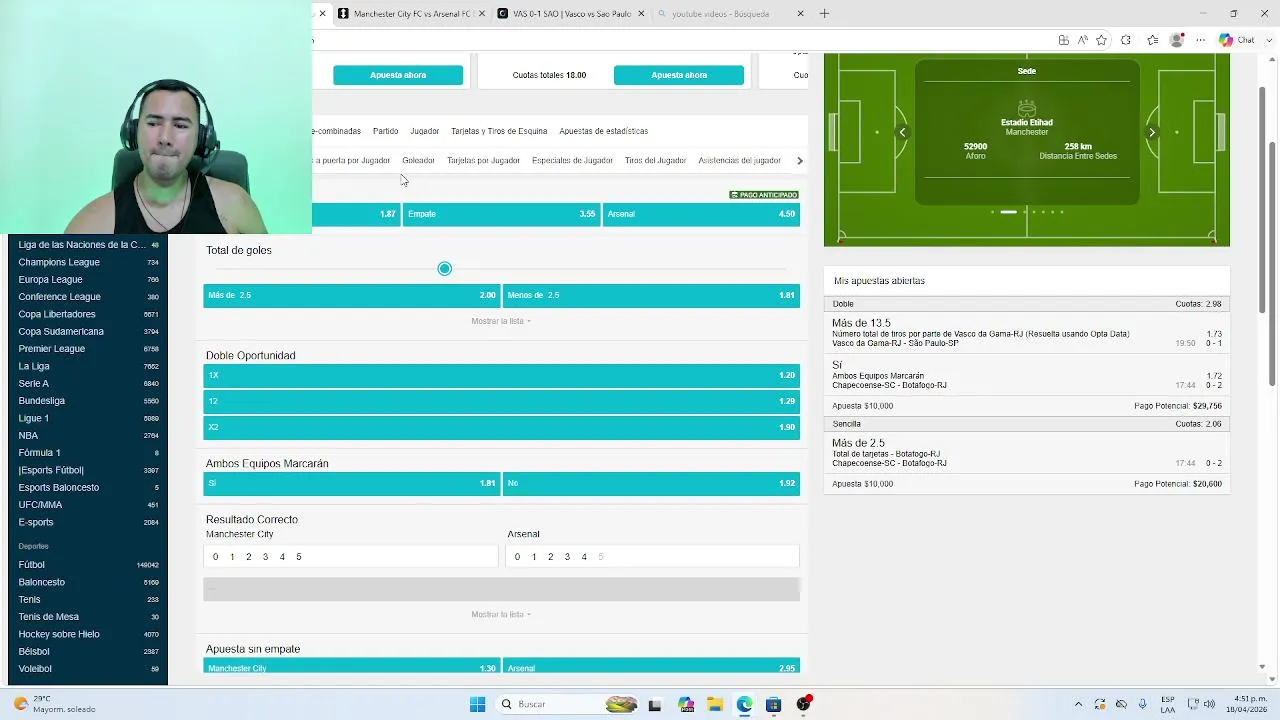
Task: Select Apuestas de estadísticas tab
Action: pyautogui.click(x=603, y=131)
